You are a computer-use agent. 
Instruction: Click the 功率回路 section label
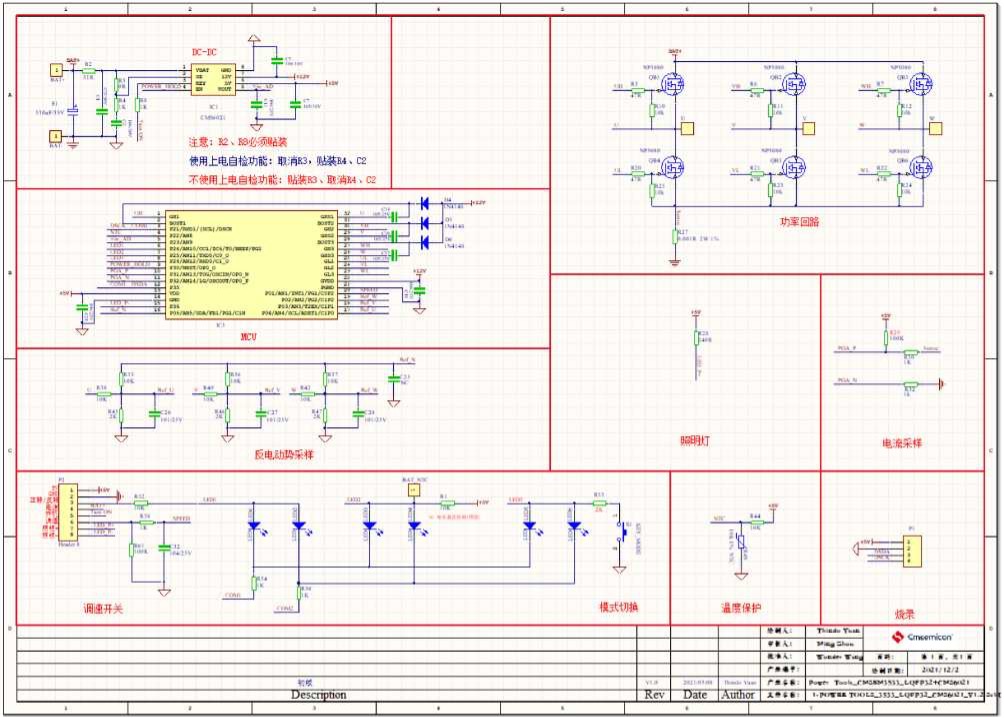(x=796, y=222)
